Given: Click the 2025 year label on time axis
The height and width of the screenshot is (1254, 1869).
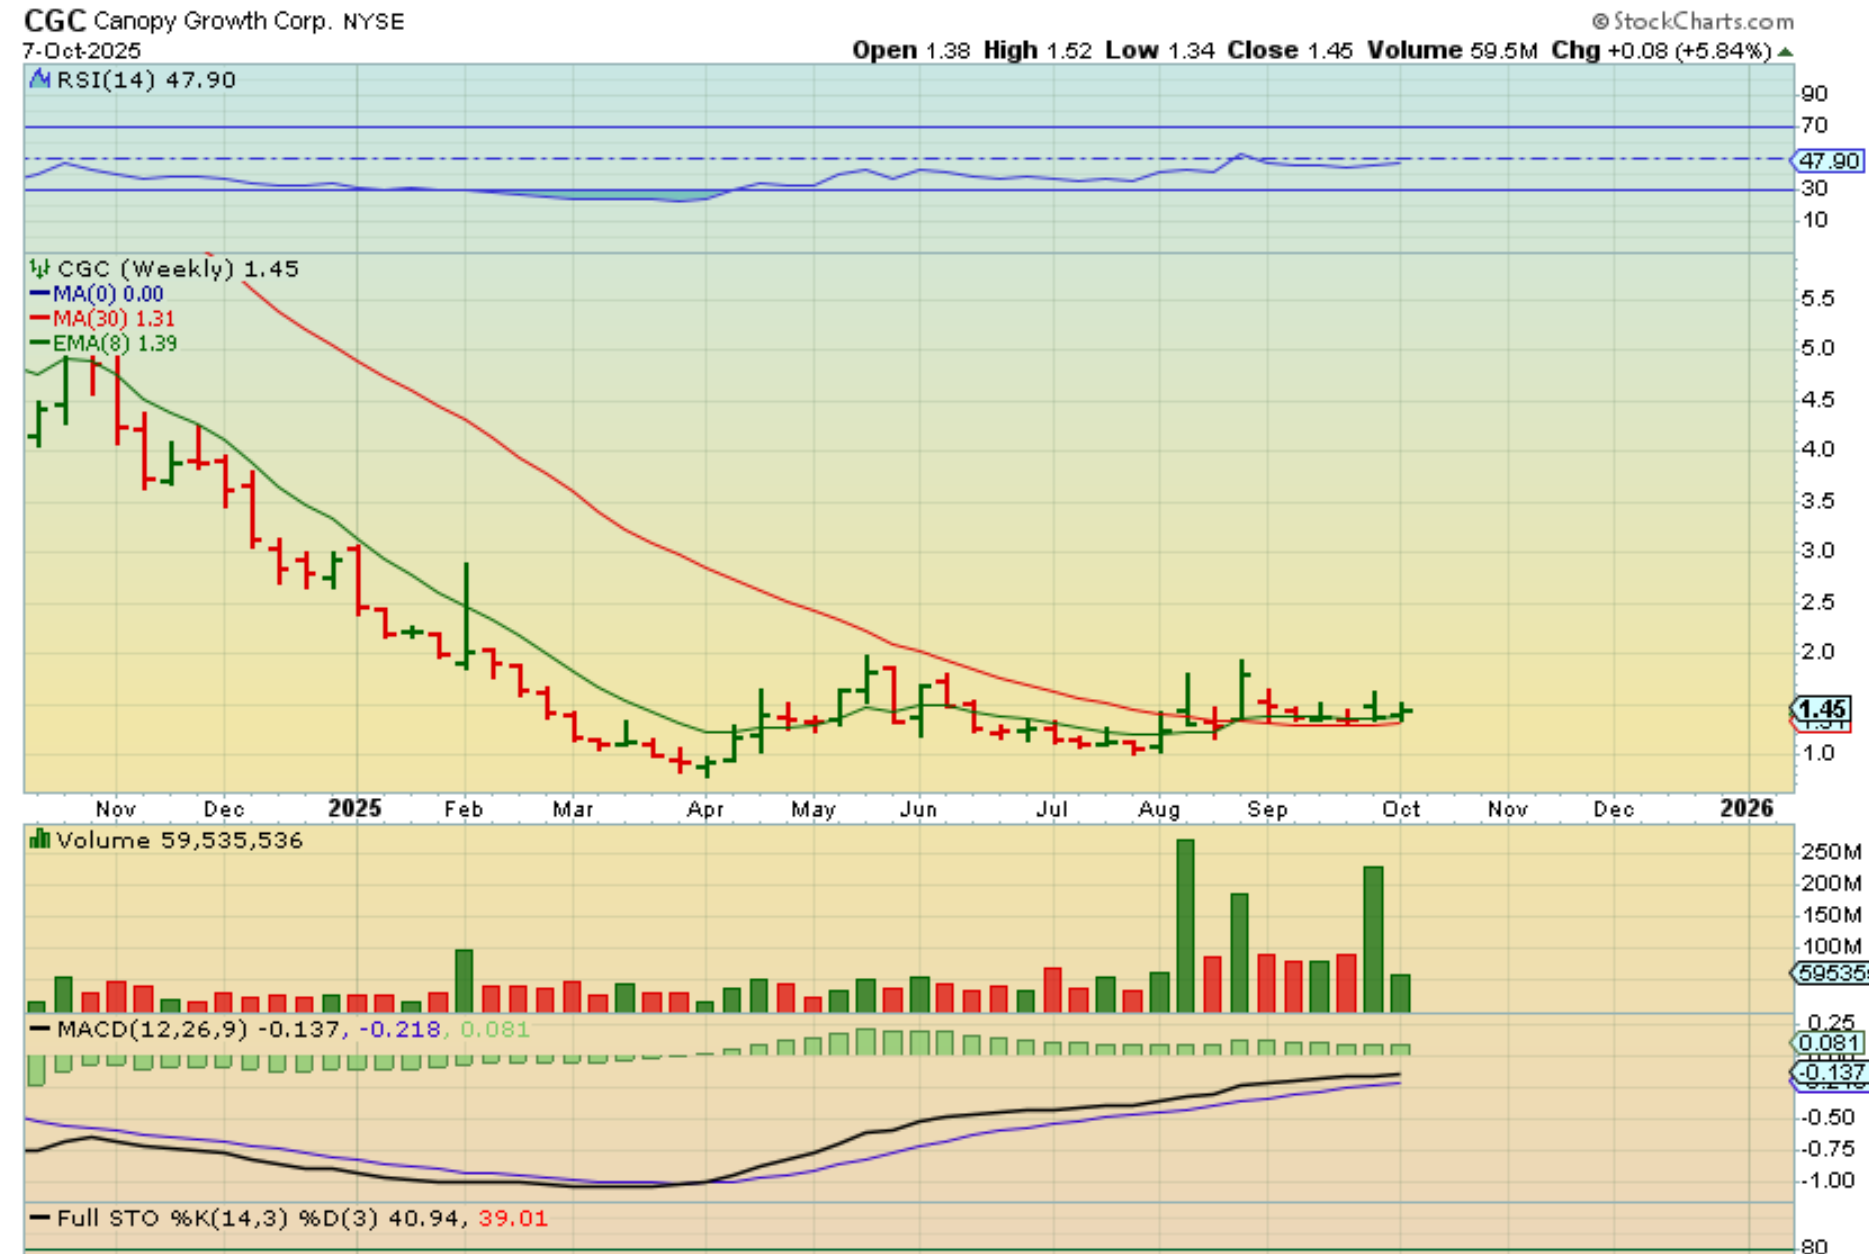Looking at the screenshot, I should [x=355, y=808].
